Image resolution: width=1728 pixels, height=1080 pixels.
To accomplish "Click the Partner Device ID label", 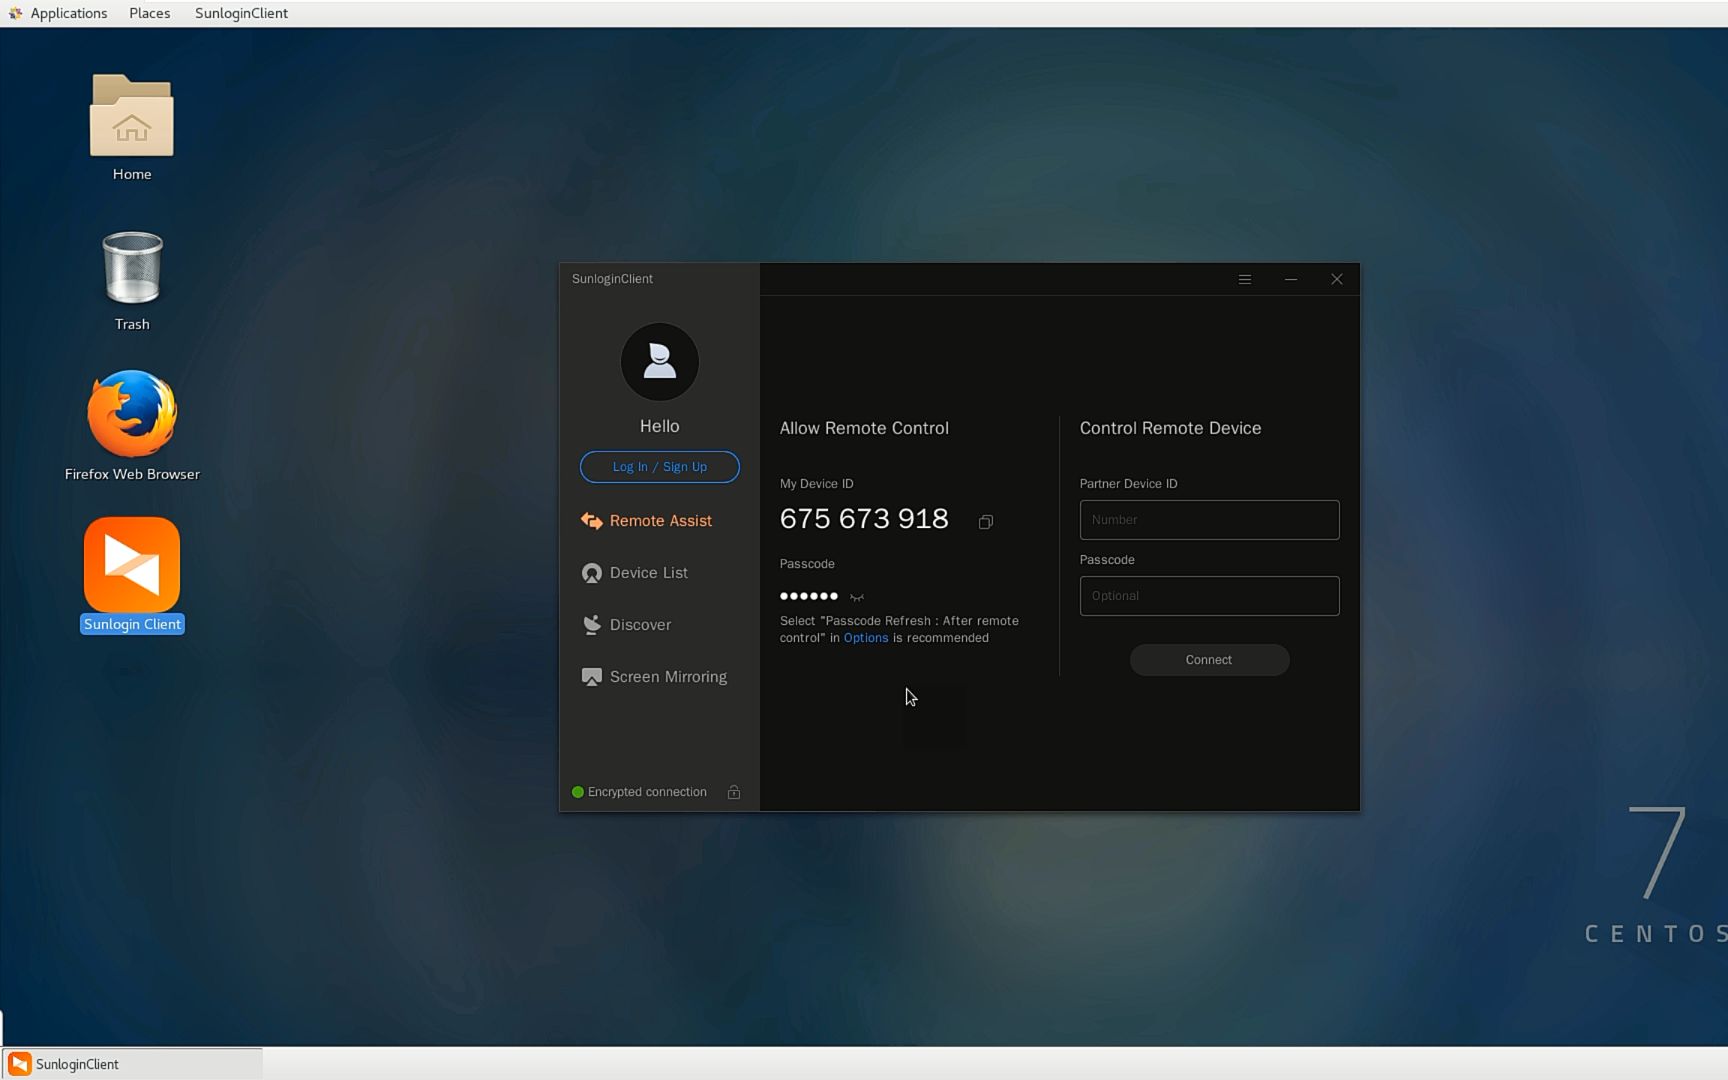I will coord(1129,484).
